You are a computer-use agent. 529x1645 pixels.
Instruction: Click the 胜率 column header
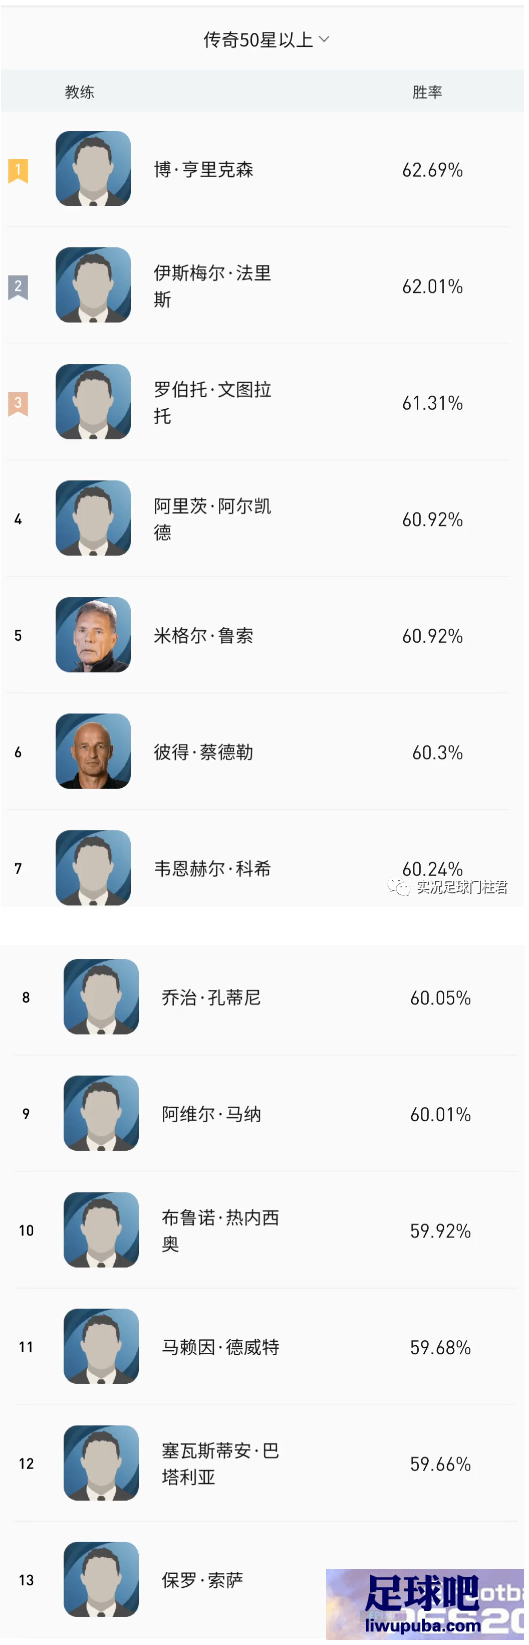click(427, 92)
